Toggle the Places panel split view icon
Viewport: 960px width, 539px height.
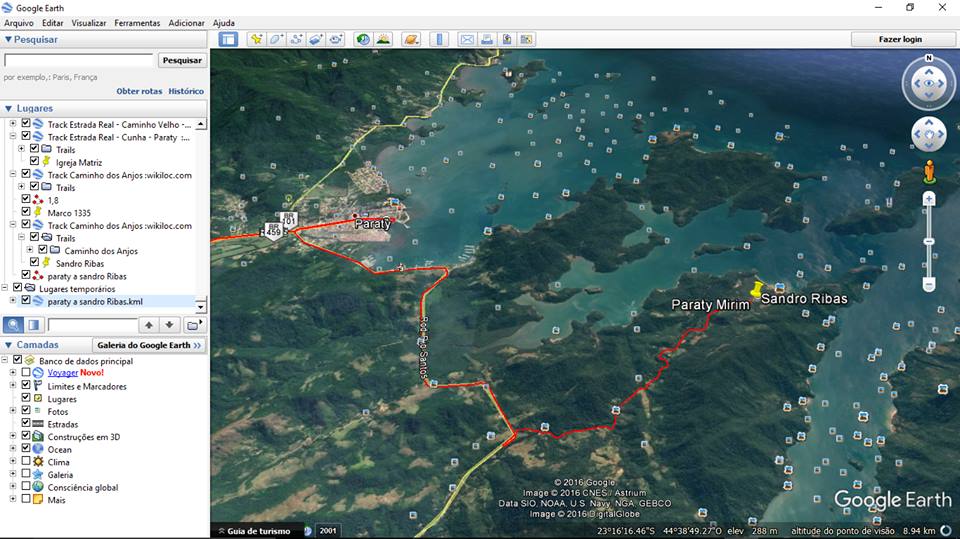[34, 325]
